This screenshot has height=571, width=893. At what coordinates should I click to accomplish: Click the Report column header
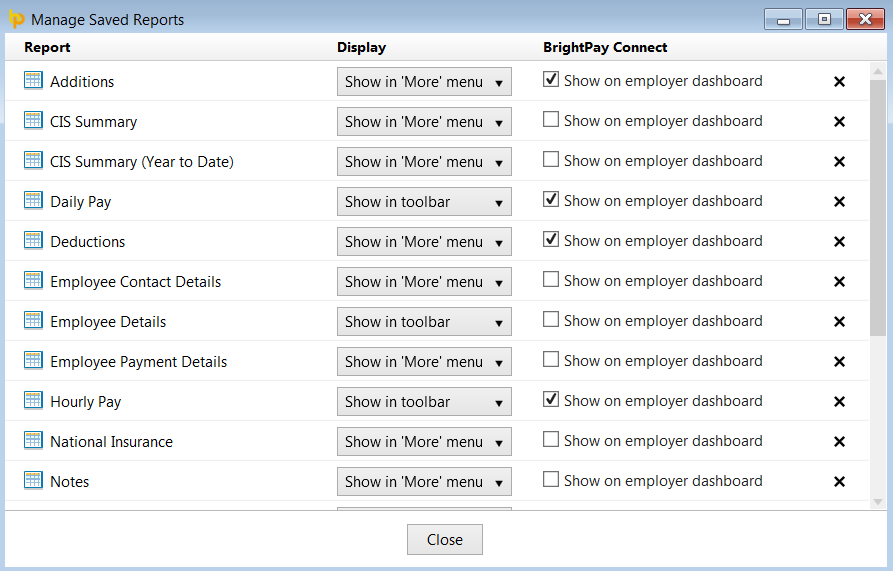pos(47,47)
